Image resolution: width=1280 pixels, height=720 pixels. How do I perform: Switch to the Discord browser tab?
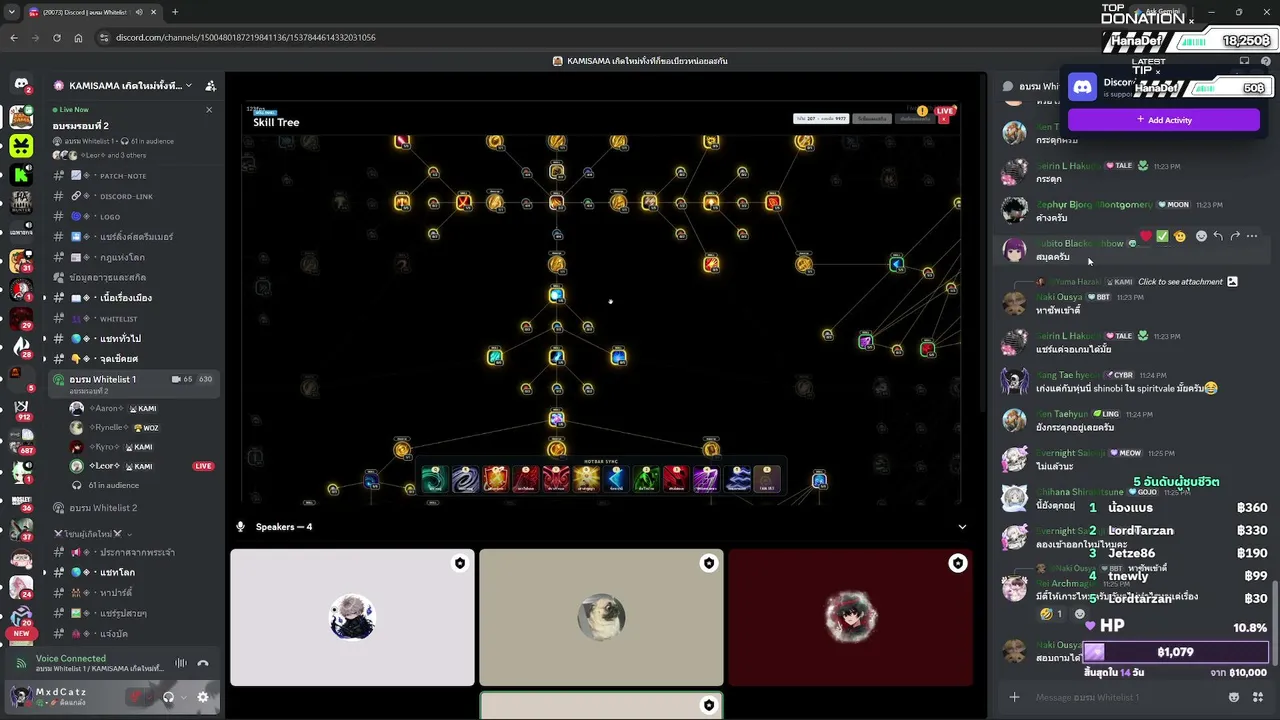click(92, 12)
